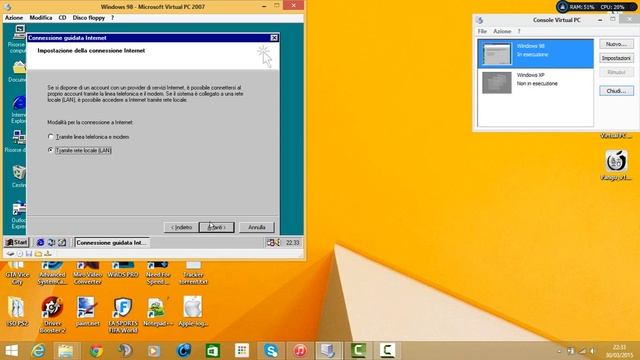Open the Apple-logo file on desktop
This screenshot has height=360, width=640.
193,311
